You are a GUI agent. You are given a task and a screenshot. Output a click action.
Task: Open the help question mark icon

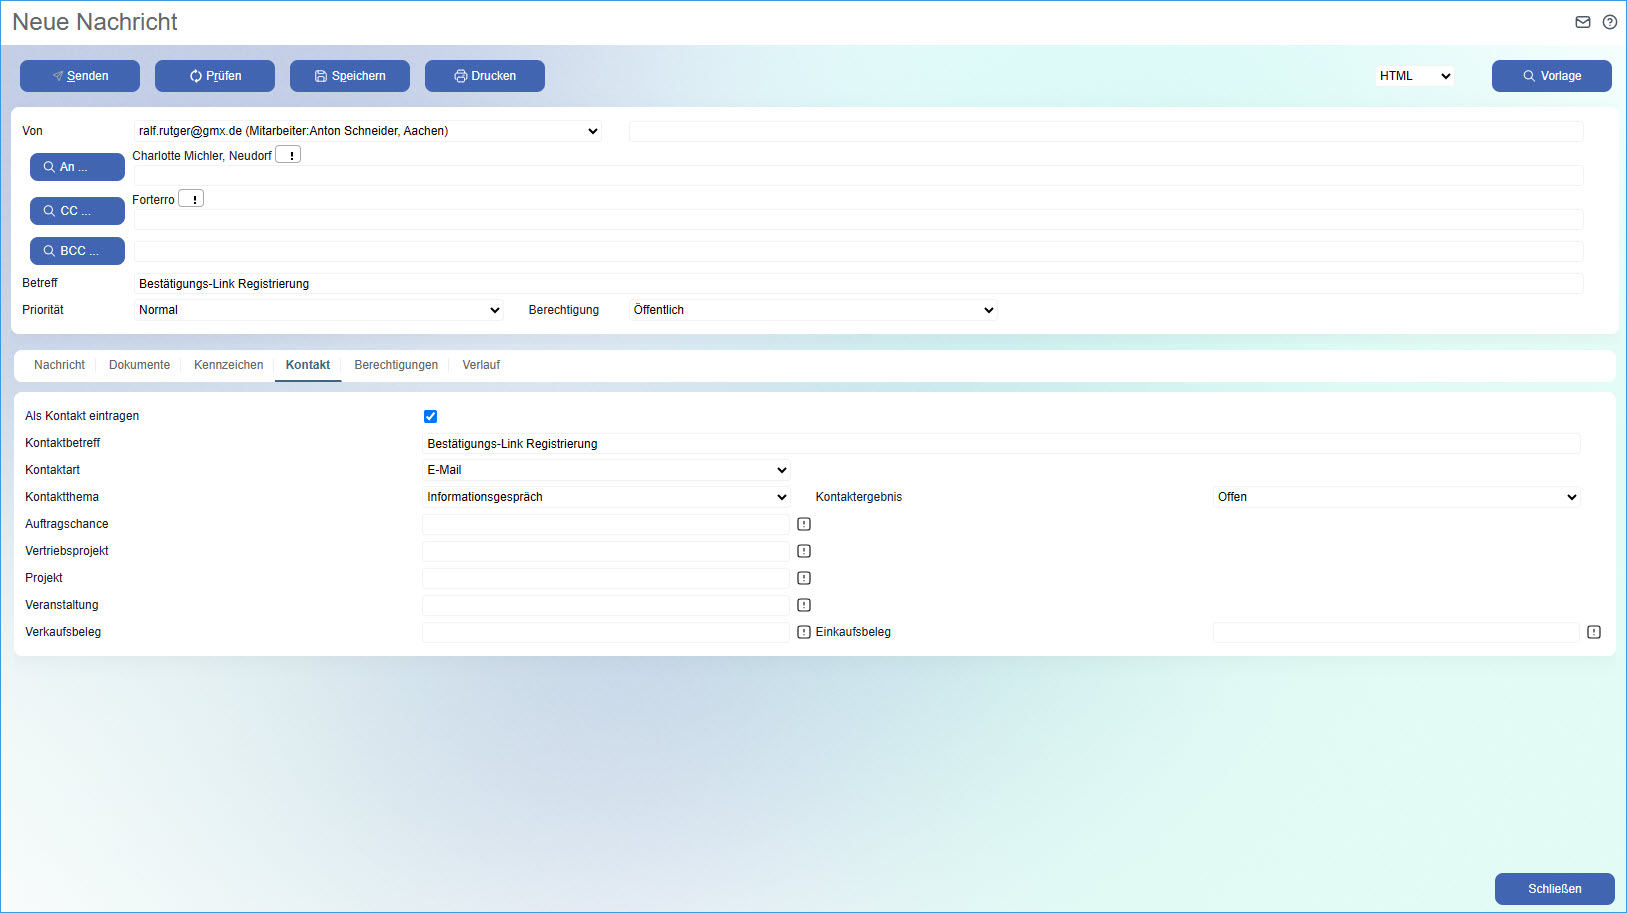click(x=1610, y=22)
